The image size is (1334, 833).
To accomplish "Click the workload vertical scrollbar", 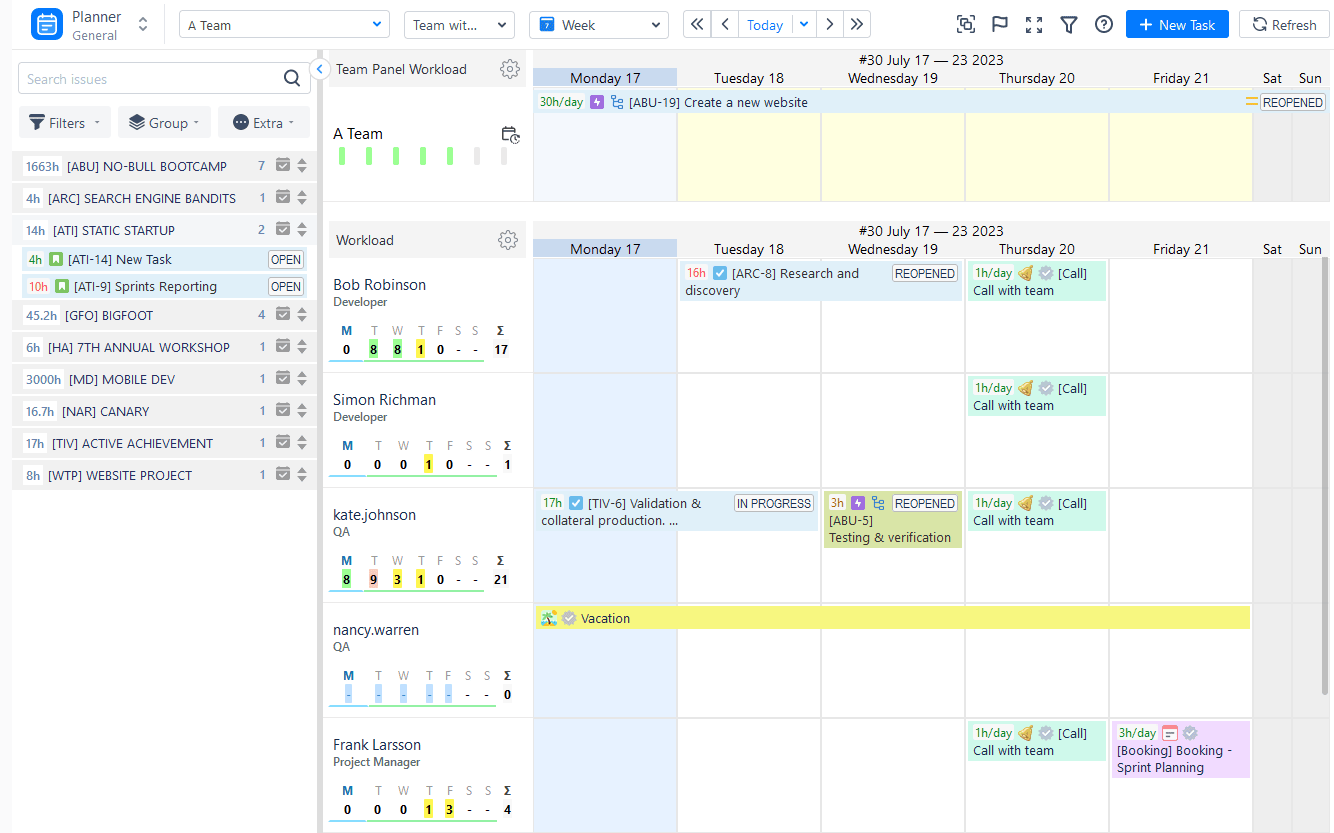I will 1326,476.
